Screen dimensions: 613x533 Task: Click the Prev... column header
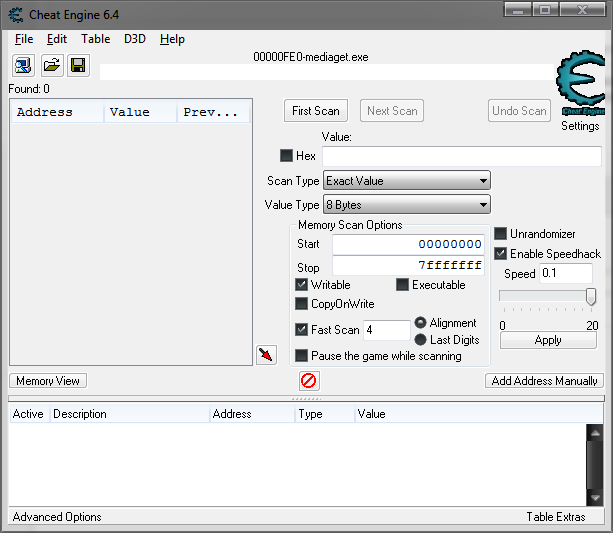(213, 112)
